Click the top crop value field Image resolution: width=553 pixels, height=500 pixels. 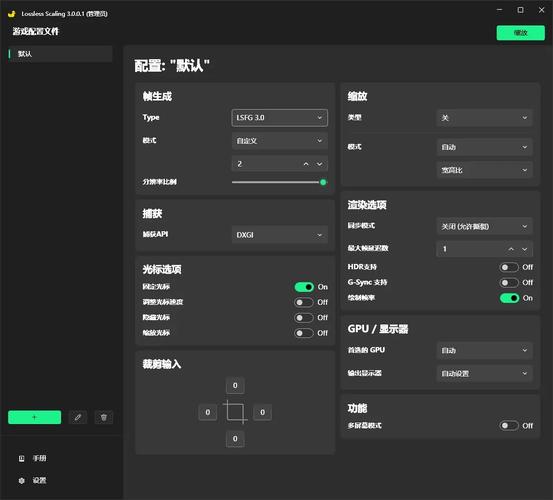(x=235, y=385)
